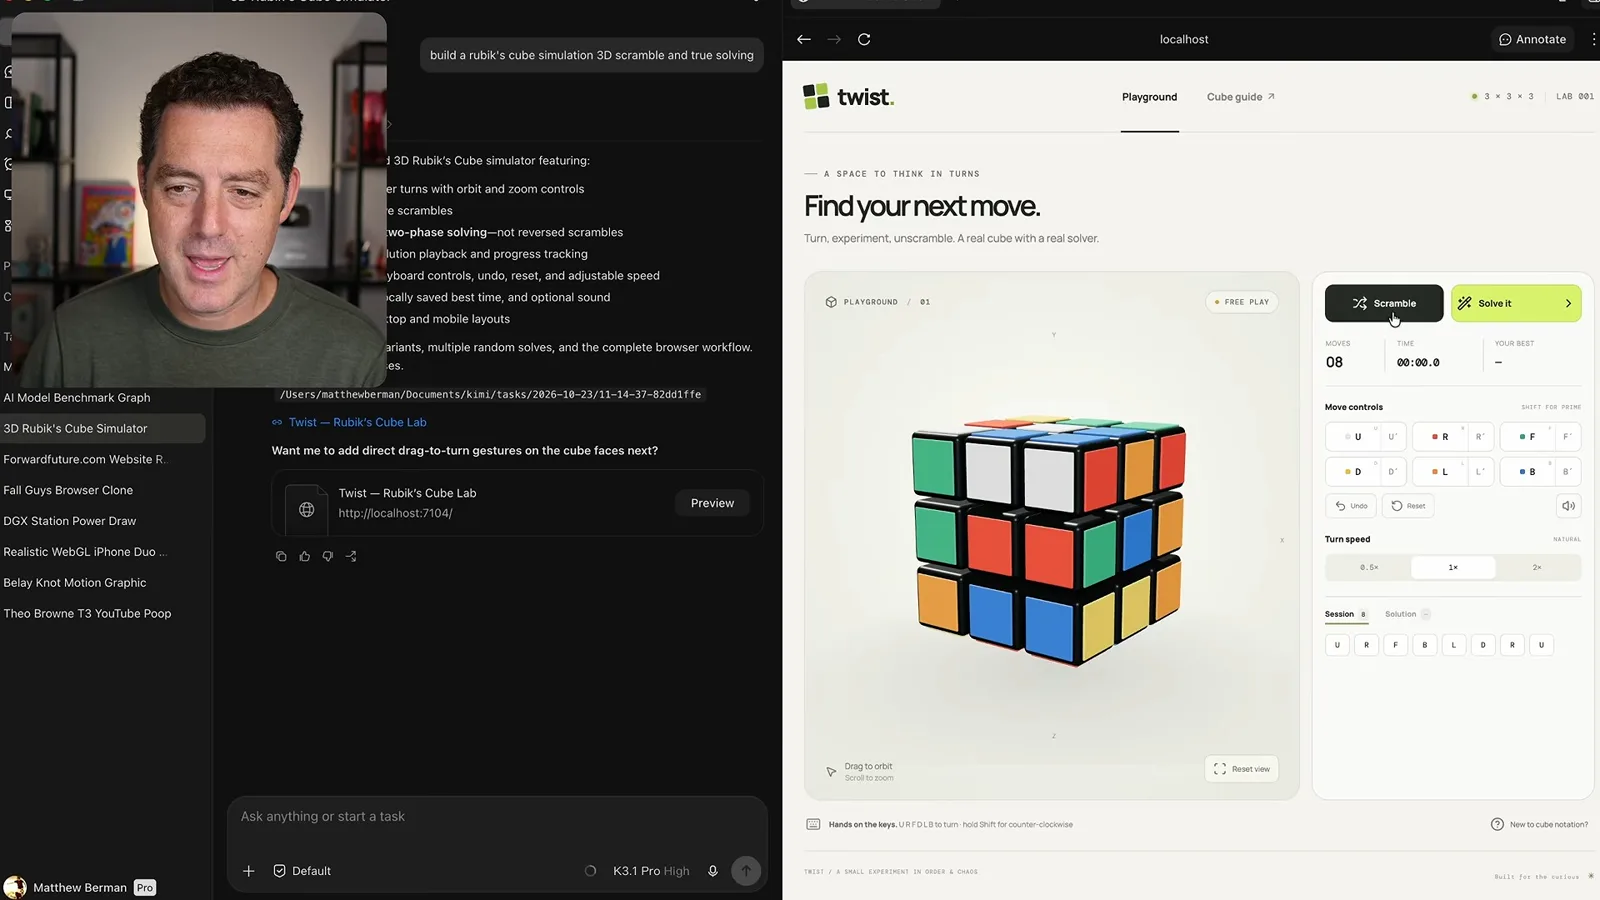Click the twist logo

[848, 97]
